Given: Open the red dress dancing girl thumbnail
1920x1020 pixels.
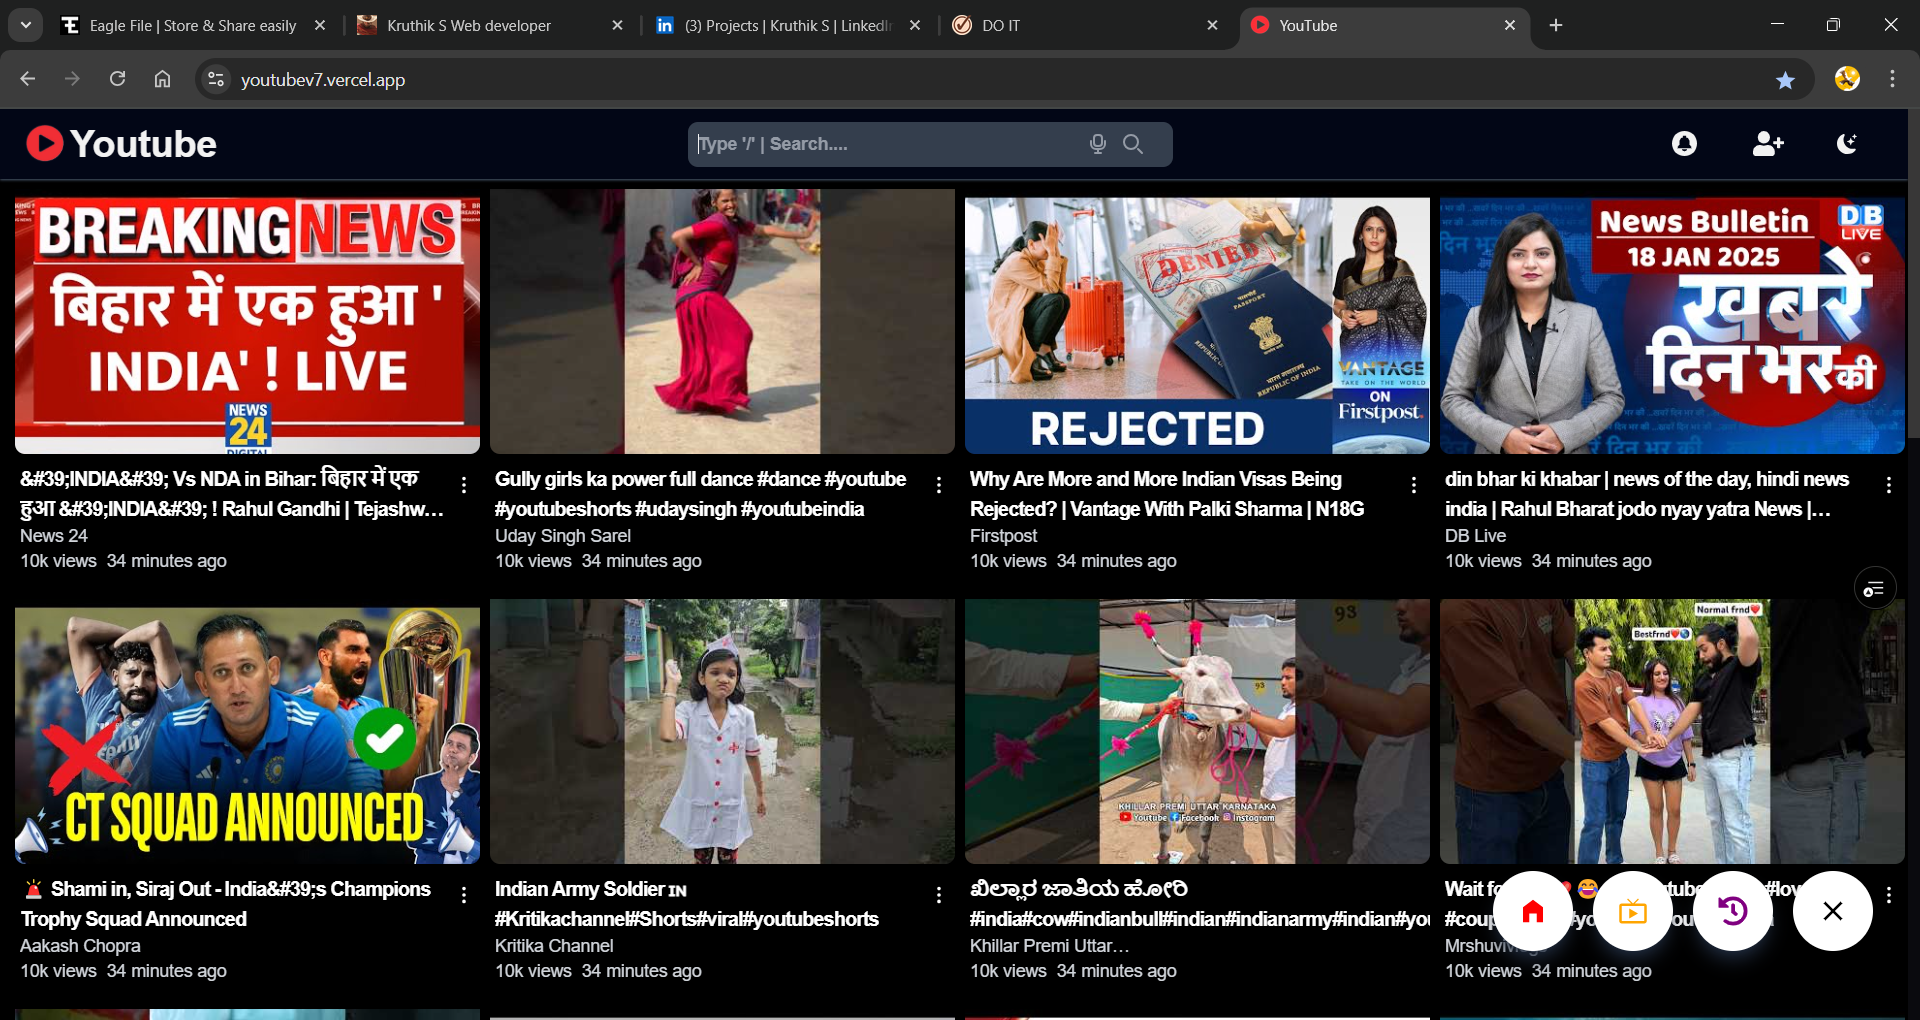Looking at the screenshot, I should (722, 322).
